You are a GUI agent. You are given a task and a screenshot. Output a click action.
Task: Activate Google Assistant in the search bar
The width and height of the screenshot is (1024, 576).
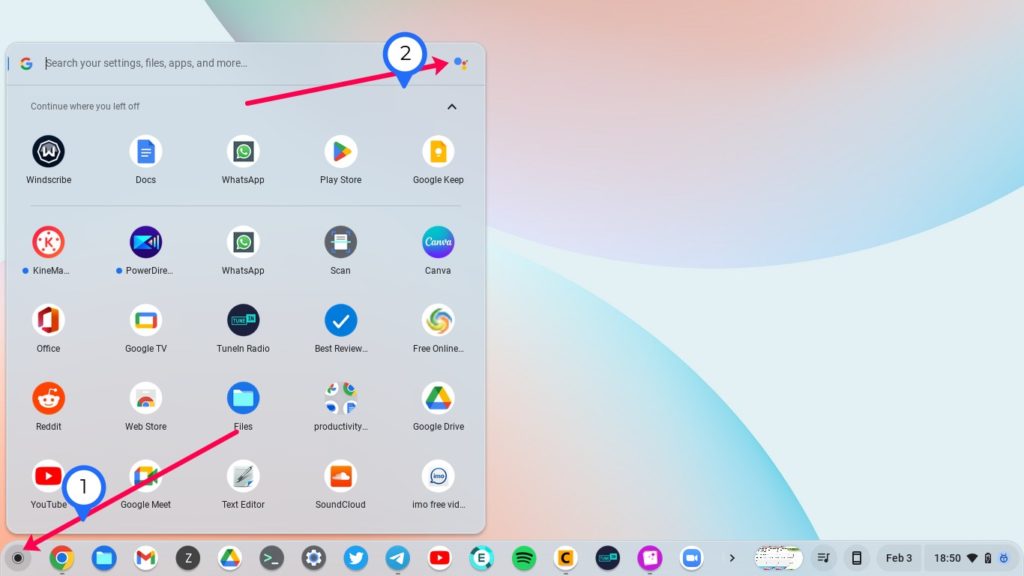(461, 63)
